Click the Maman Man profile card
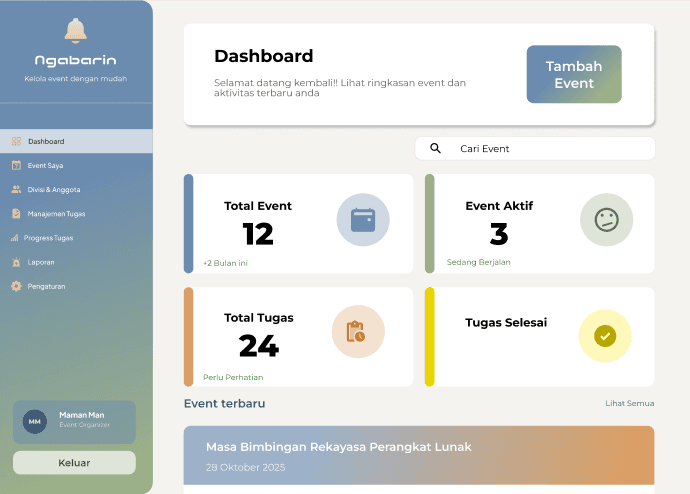This screenshot has height=494, width=690. pos(74,422)
